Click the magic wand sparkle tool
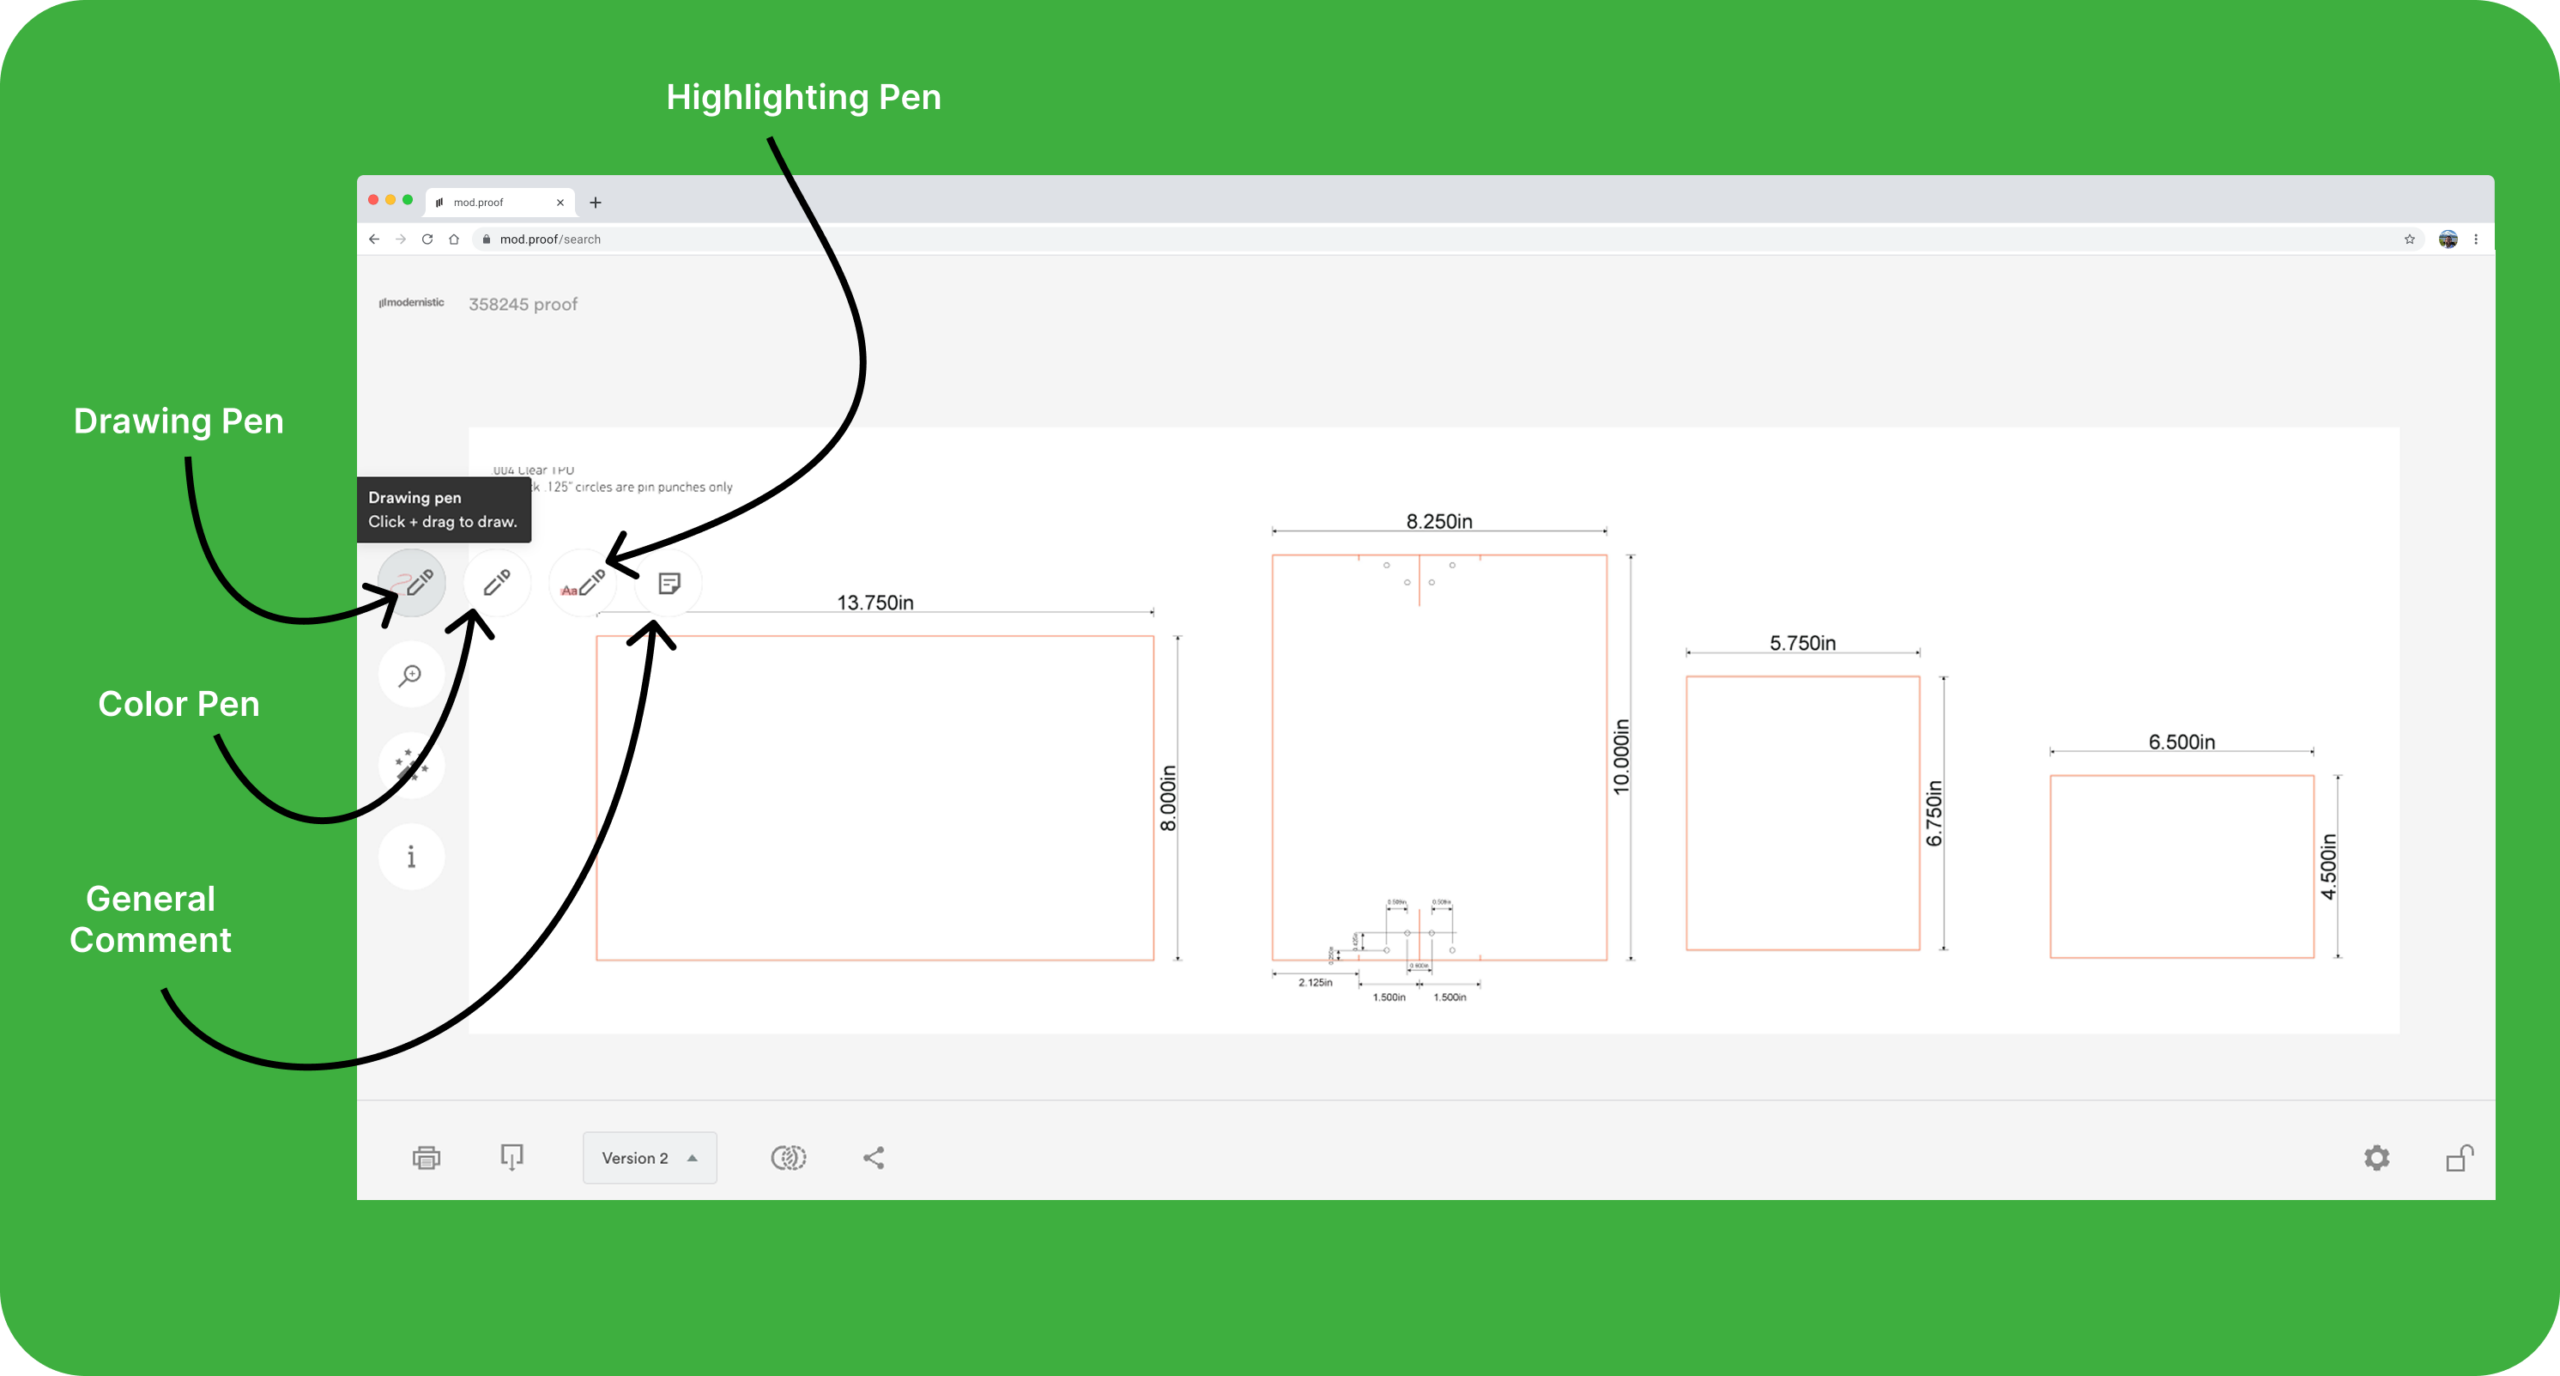Viewport: 2560px width, 1376px height. coord(411,766)
